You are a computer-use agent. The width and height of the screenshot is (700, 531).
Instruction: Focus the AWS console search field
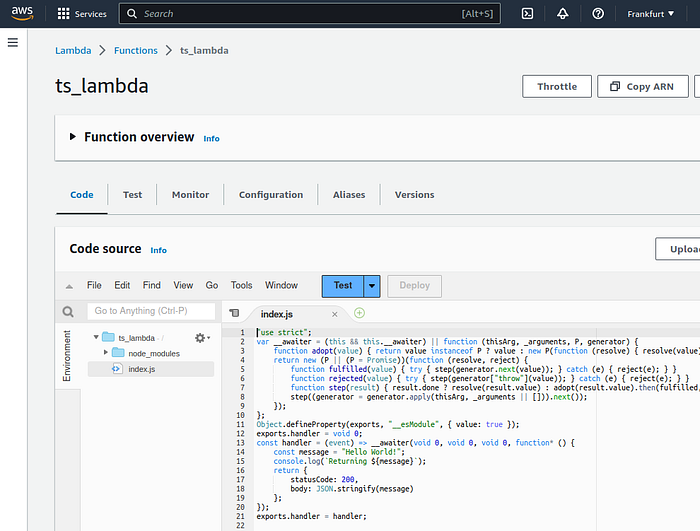309,14
